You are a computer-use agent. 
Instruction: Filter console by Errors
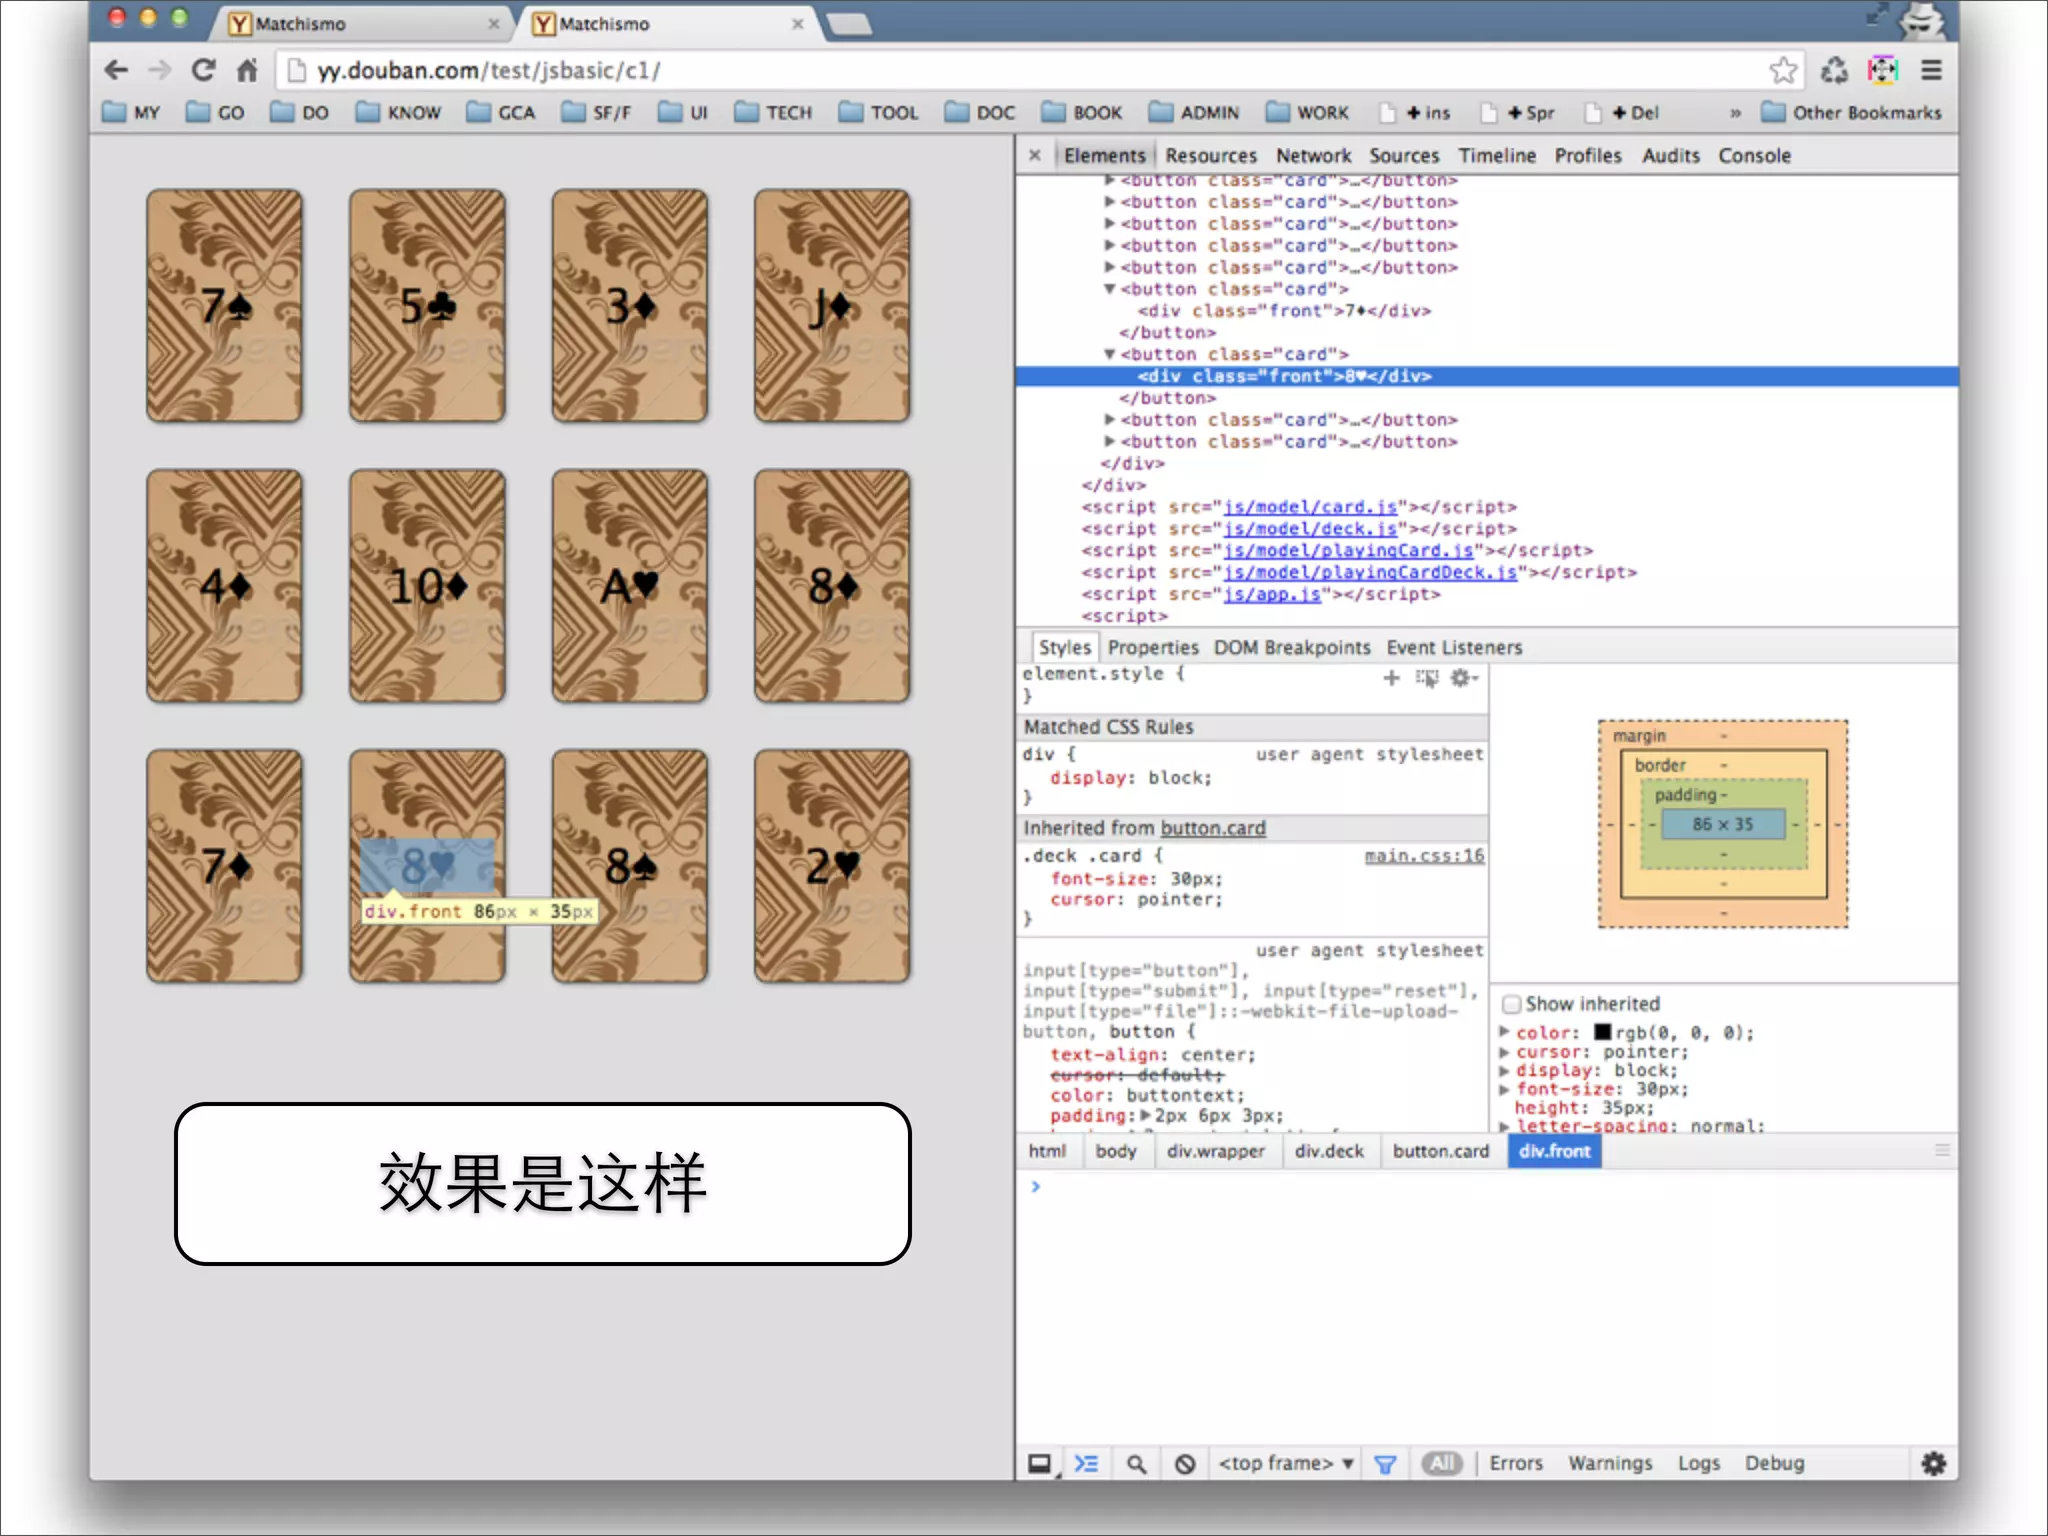pos(1516,1464)
